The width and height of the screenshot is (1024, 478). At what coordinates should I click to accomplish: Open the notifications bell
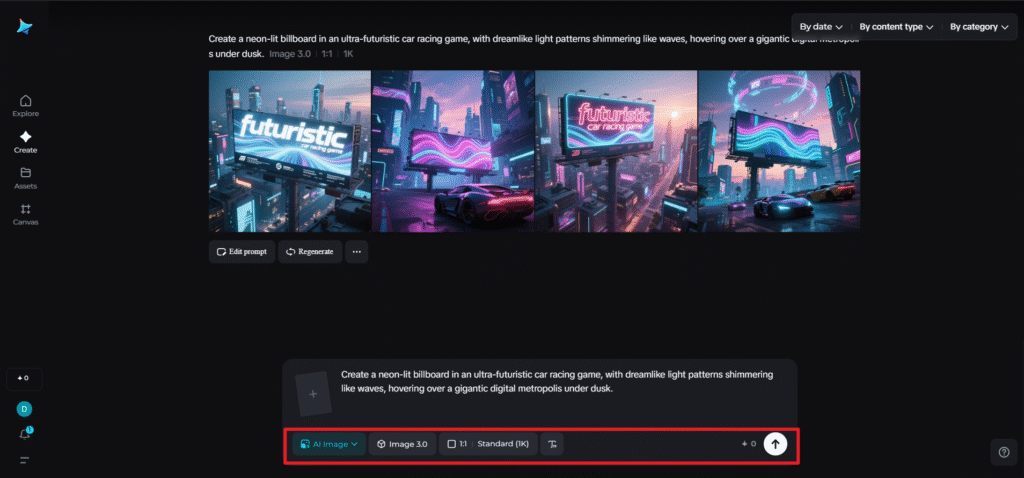click(x=25, y=433)
